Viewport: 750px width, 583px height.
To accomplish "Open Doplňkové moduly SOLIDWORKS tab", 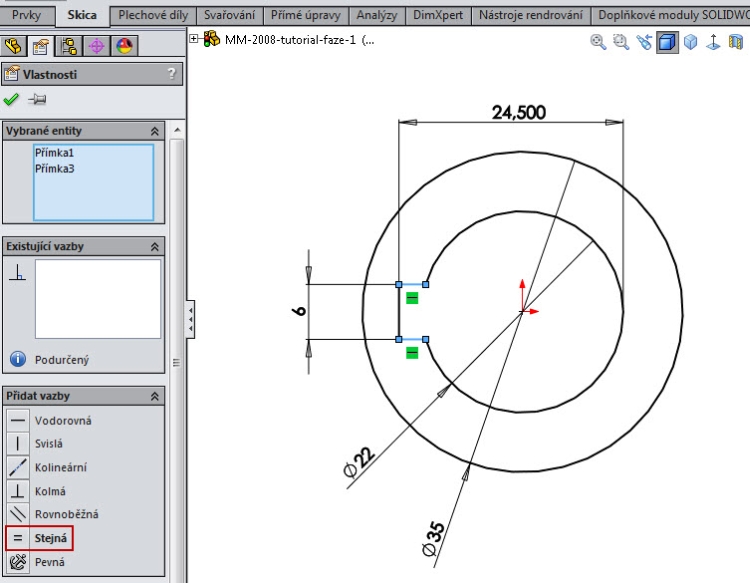I will point(672,15).
